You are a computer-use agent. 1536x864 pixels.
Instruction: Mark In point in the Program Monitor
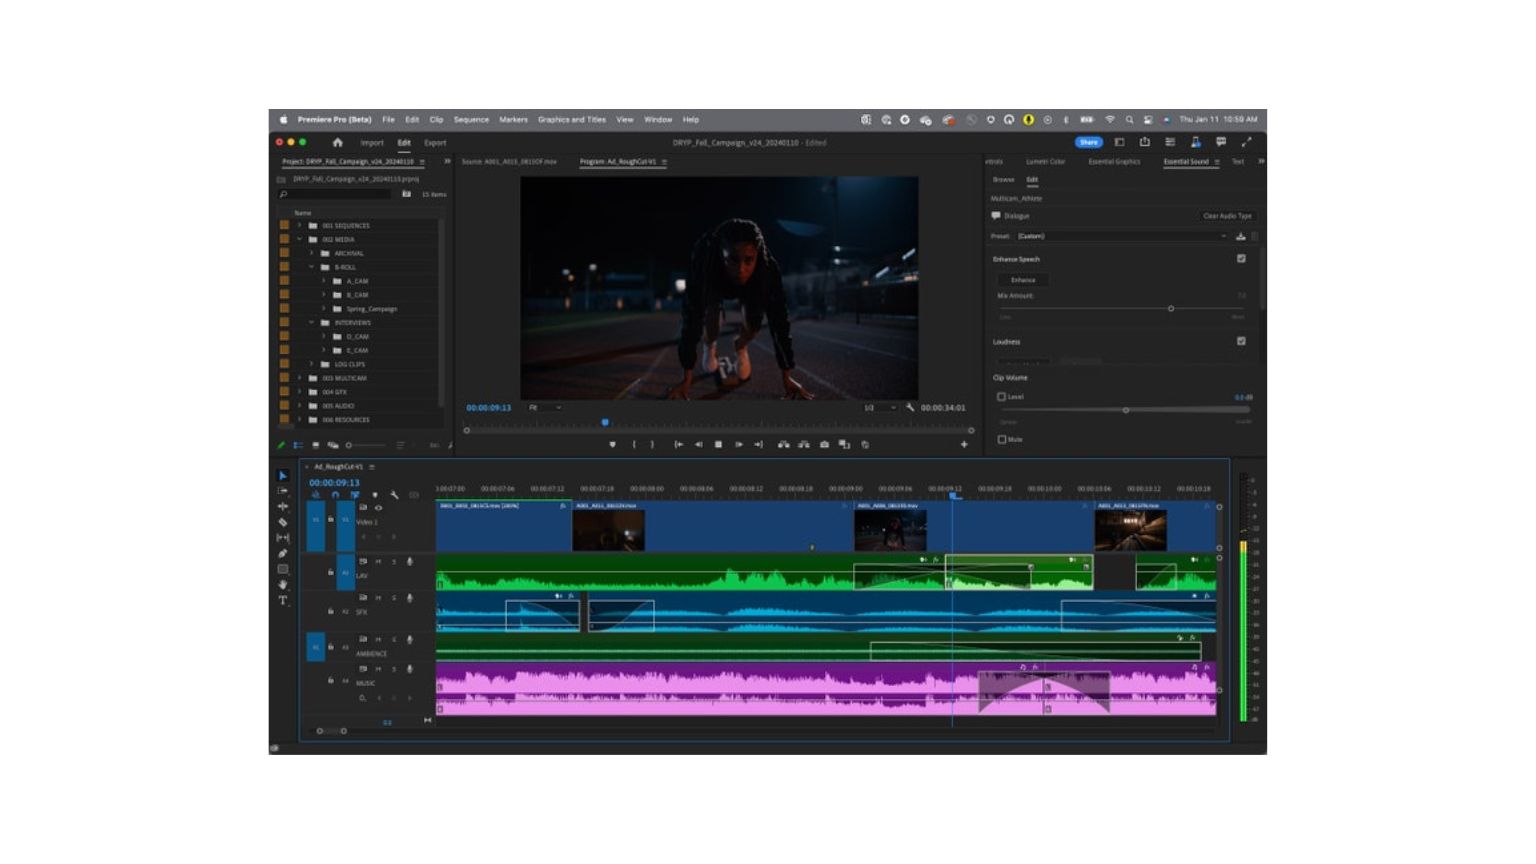(634, 444)
